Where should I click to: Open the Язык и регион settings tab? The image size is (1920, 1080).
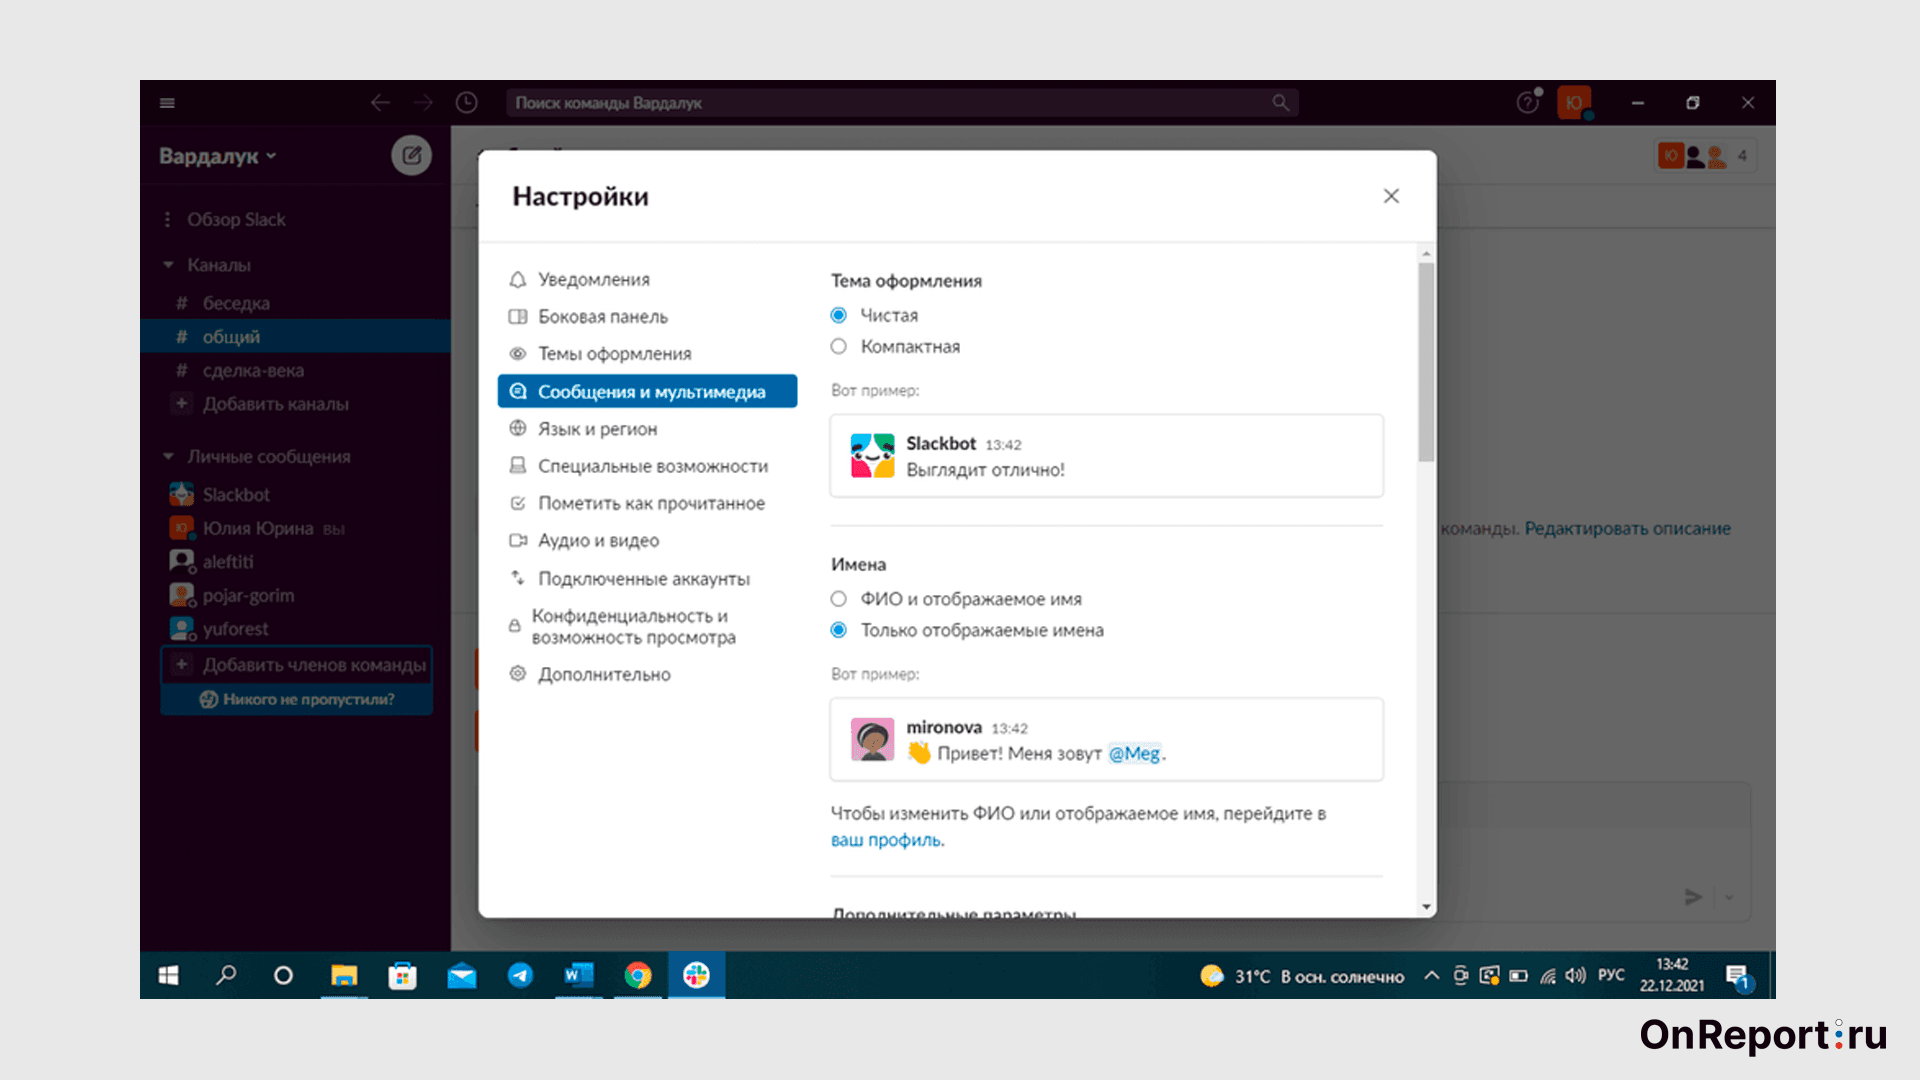[x=647, y=429]
